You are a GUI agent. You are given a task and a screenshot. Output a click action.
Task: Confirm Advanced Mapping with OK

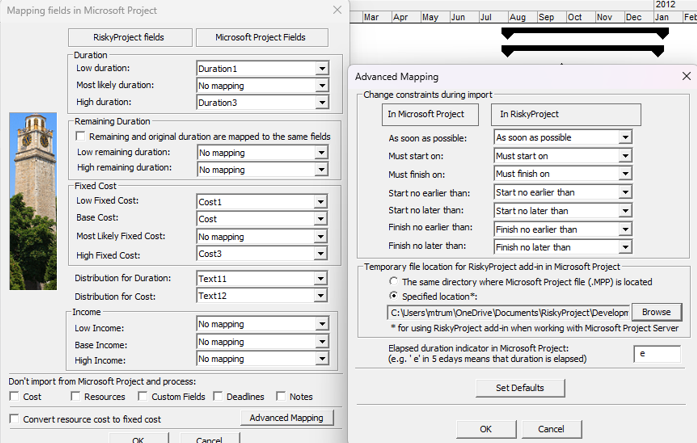pos(486,429)
